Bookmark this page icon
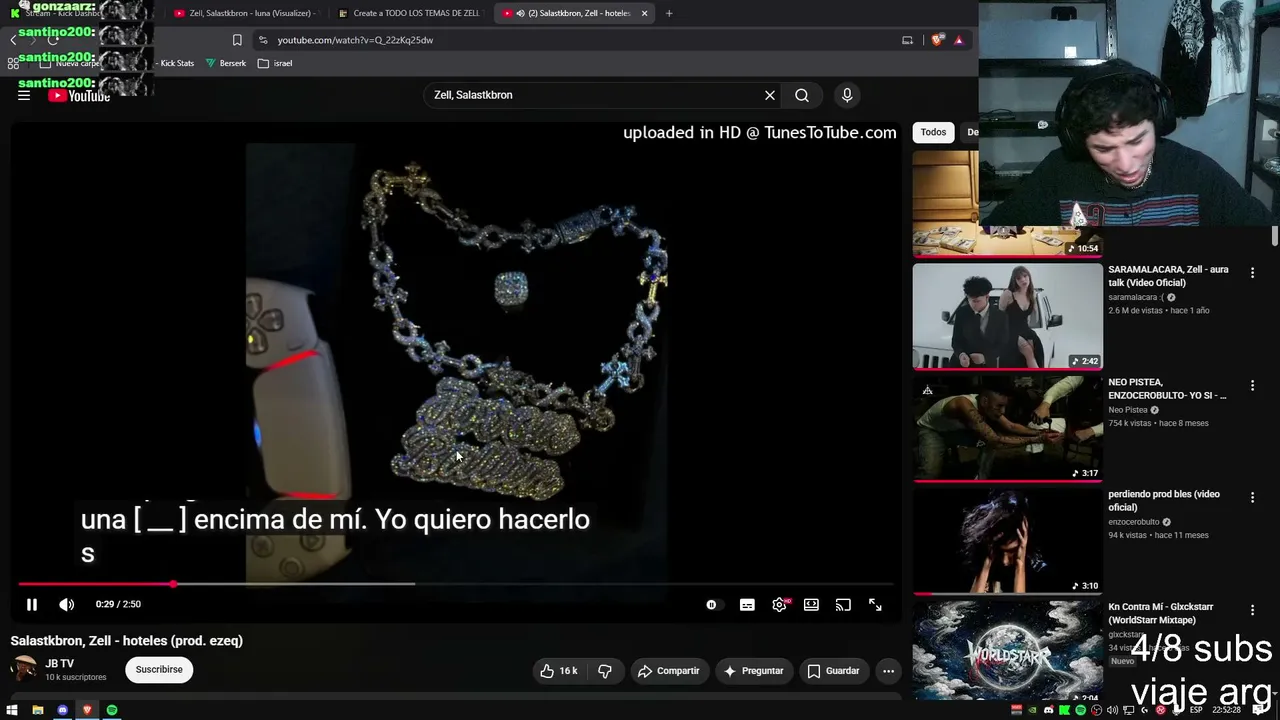Screen dimensions: 1280x720 [237, 40]
